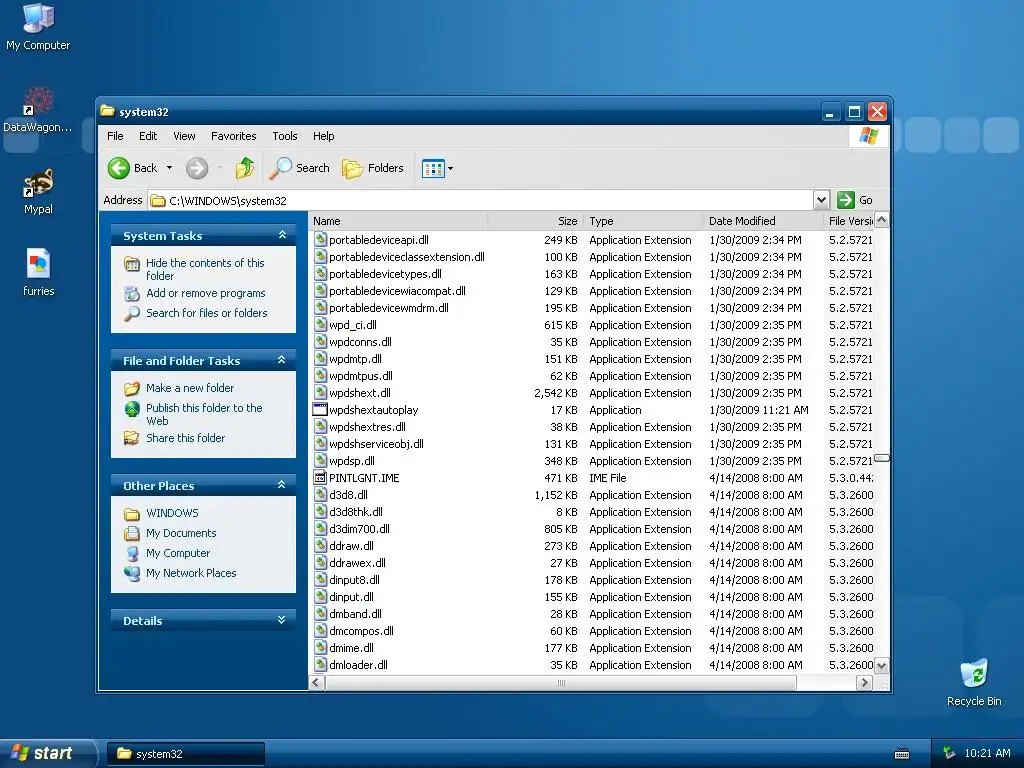This screenshot has width=1024, height=768.
Task: Click Share this folder link
Action: [185, 438]
